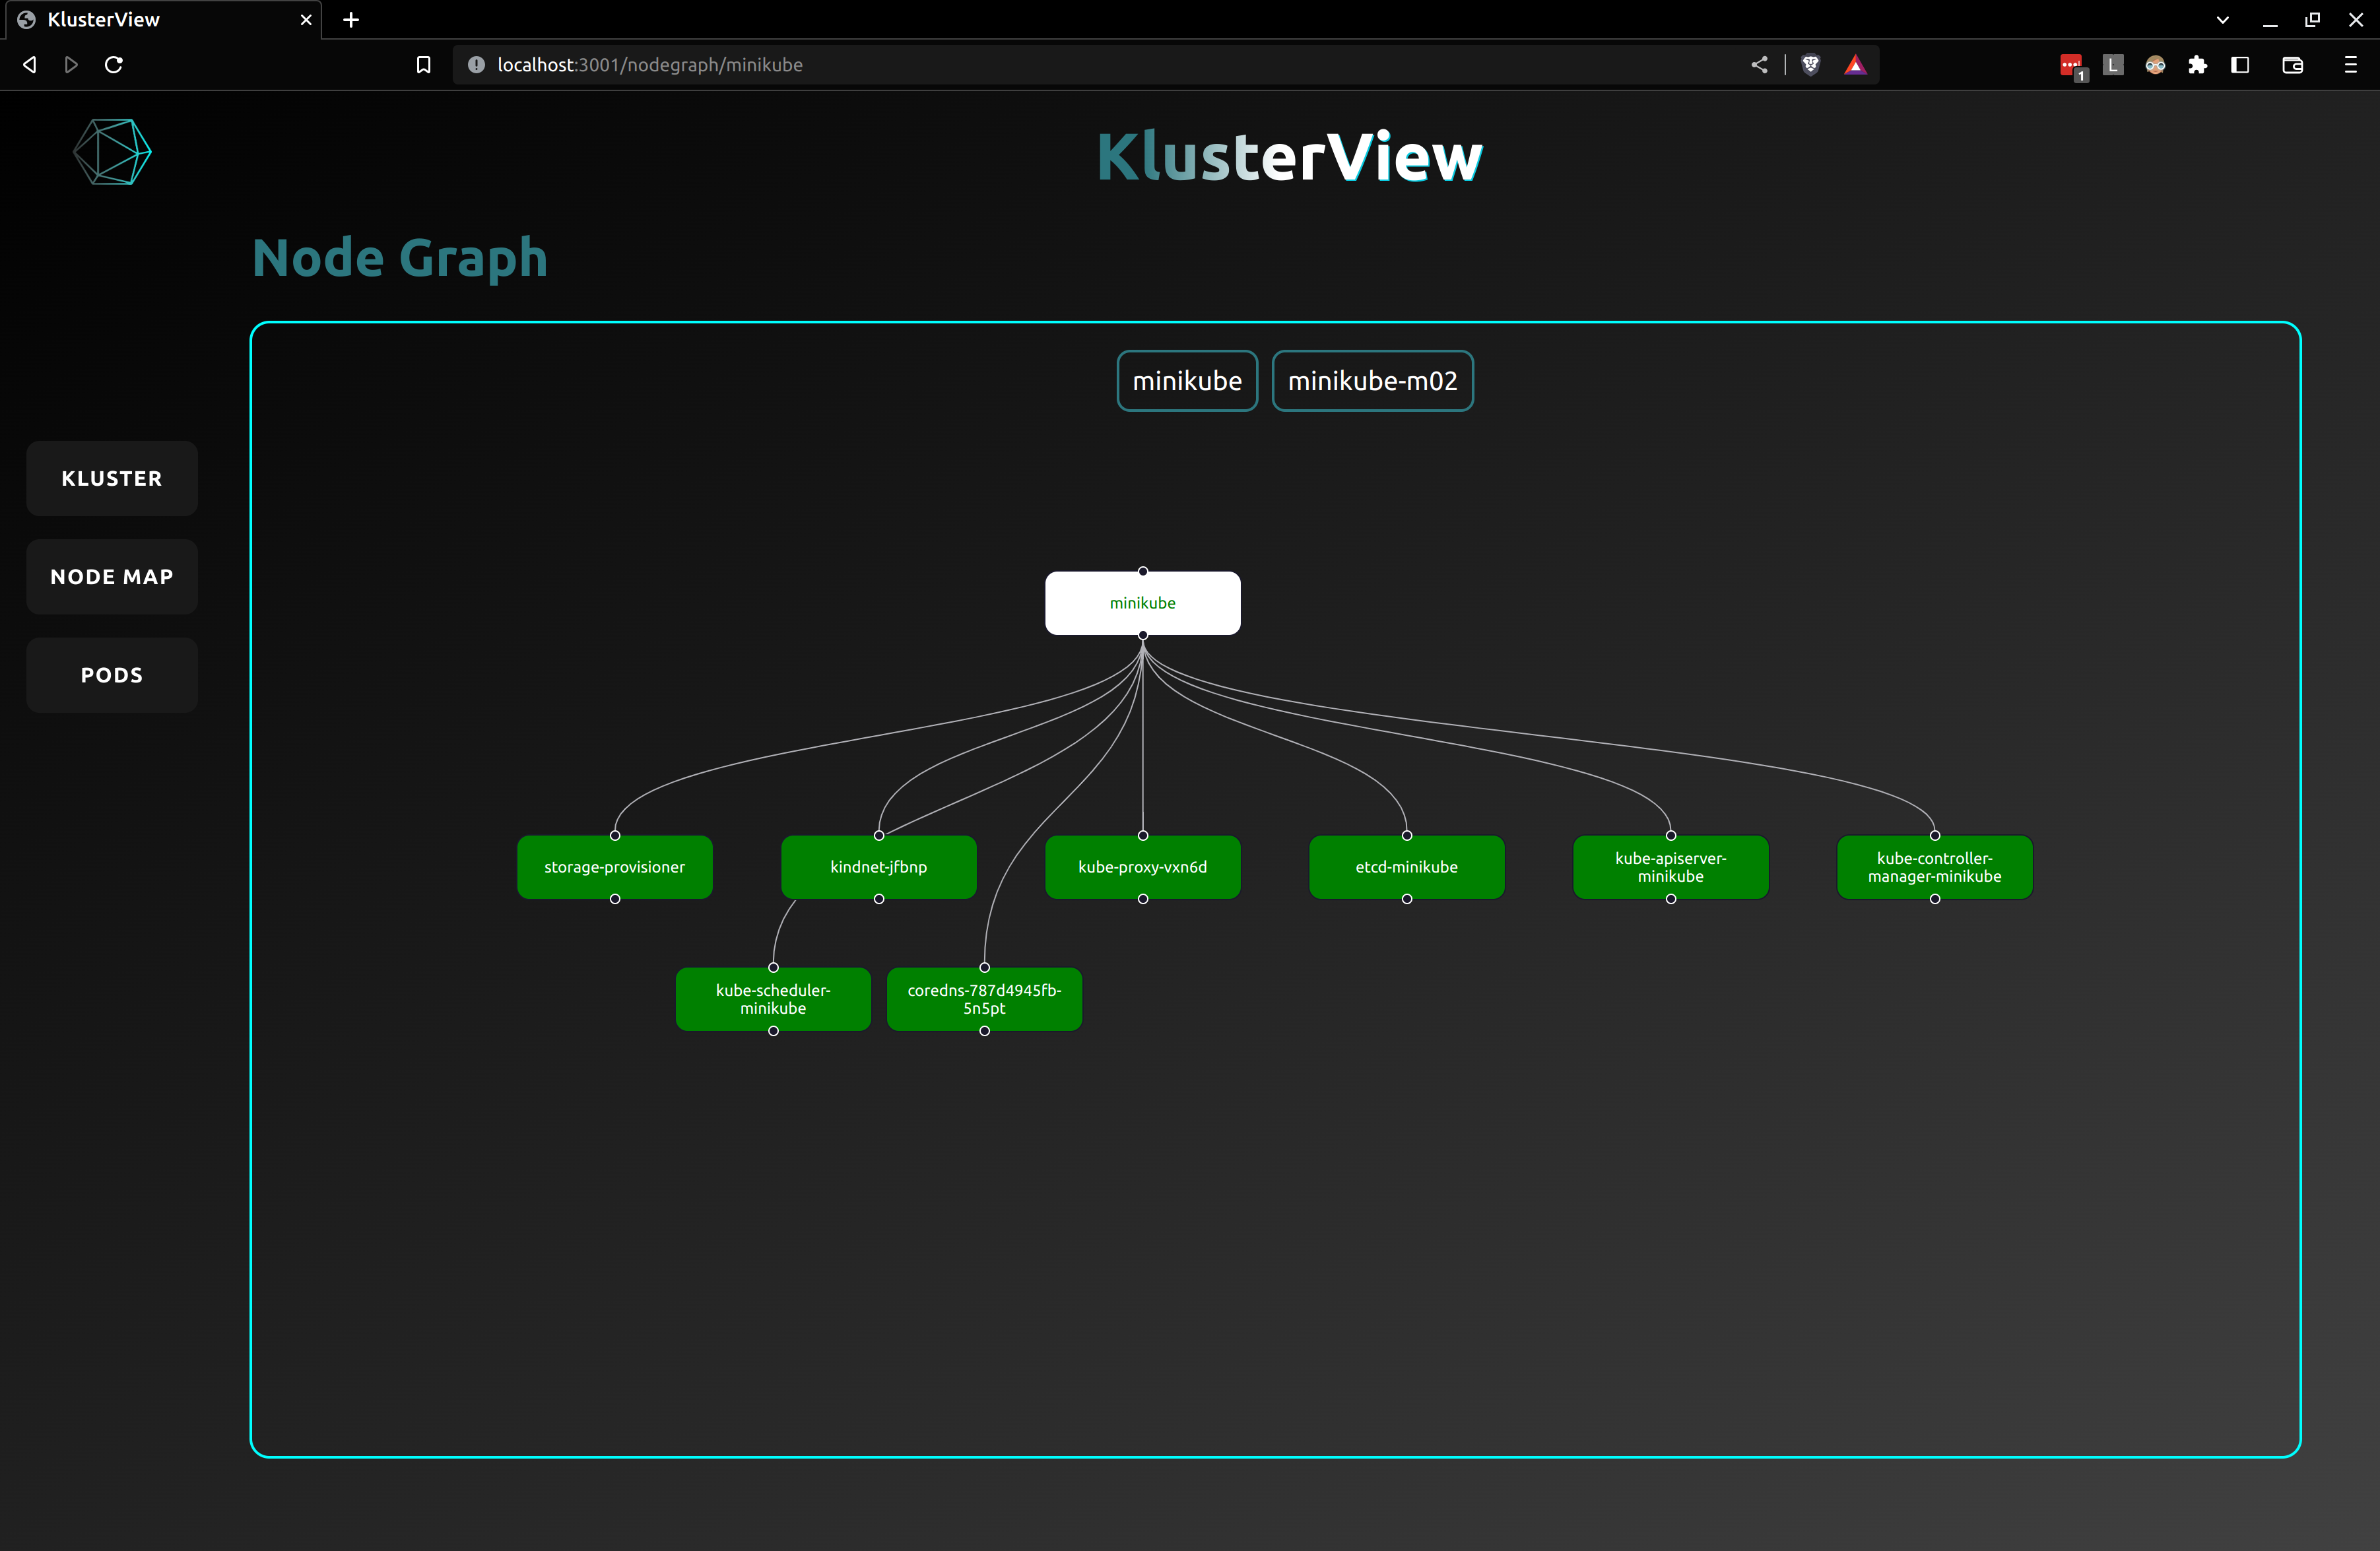Click bottom handle of coredns node
2380x1551 pixels.
coord(985,1031)
